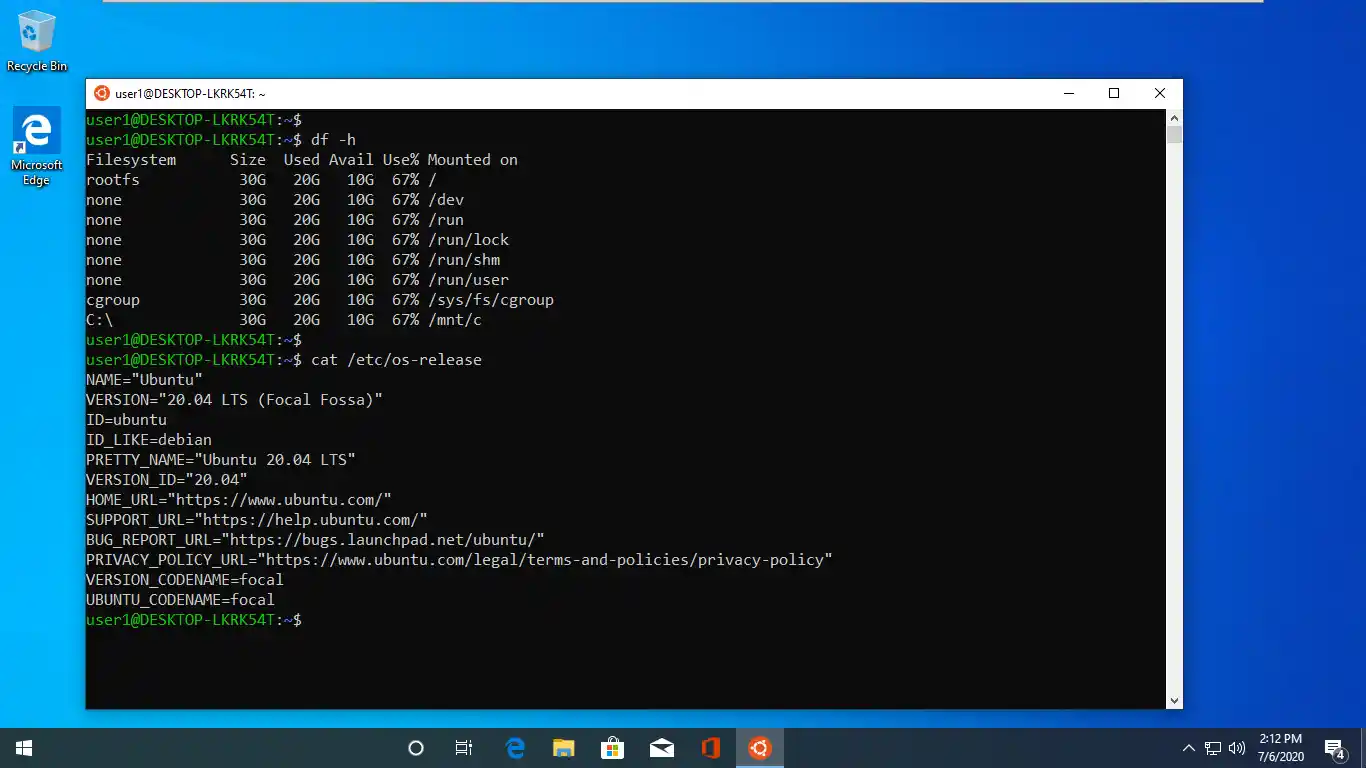Click the Ubuntu icon in the terminal title bar
Screen dimensions: 1366x768
(101, 92)
